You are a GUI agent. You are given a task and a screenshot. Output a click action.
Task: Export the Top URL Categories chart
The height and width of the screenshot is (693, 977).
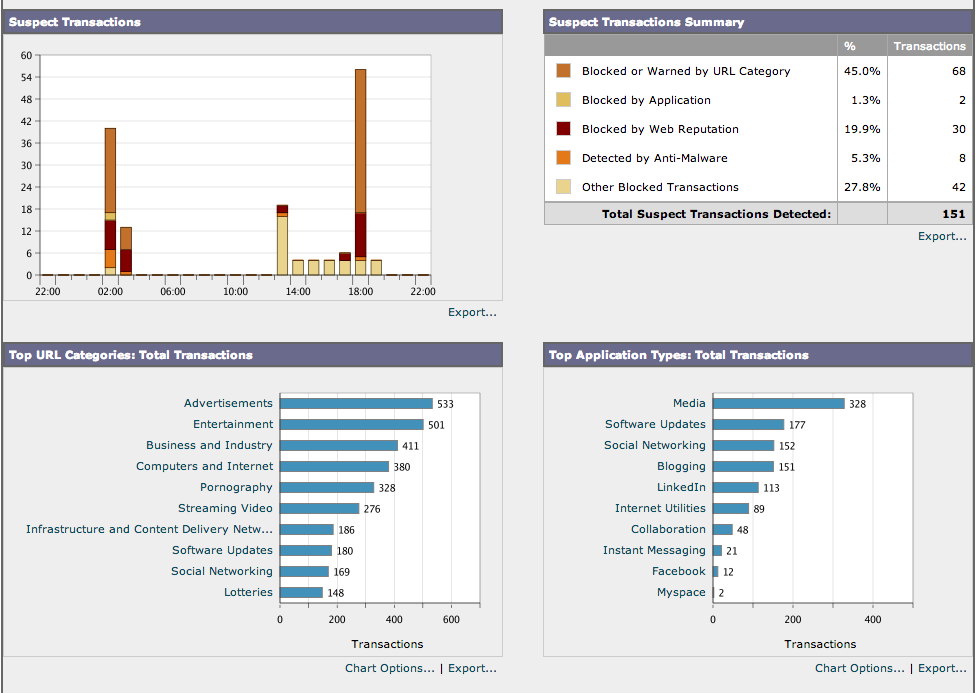(472, 668)
